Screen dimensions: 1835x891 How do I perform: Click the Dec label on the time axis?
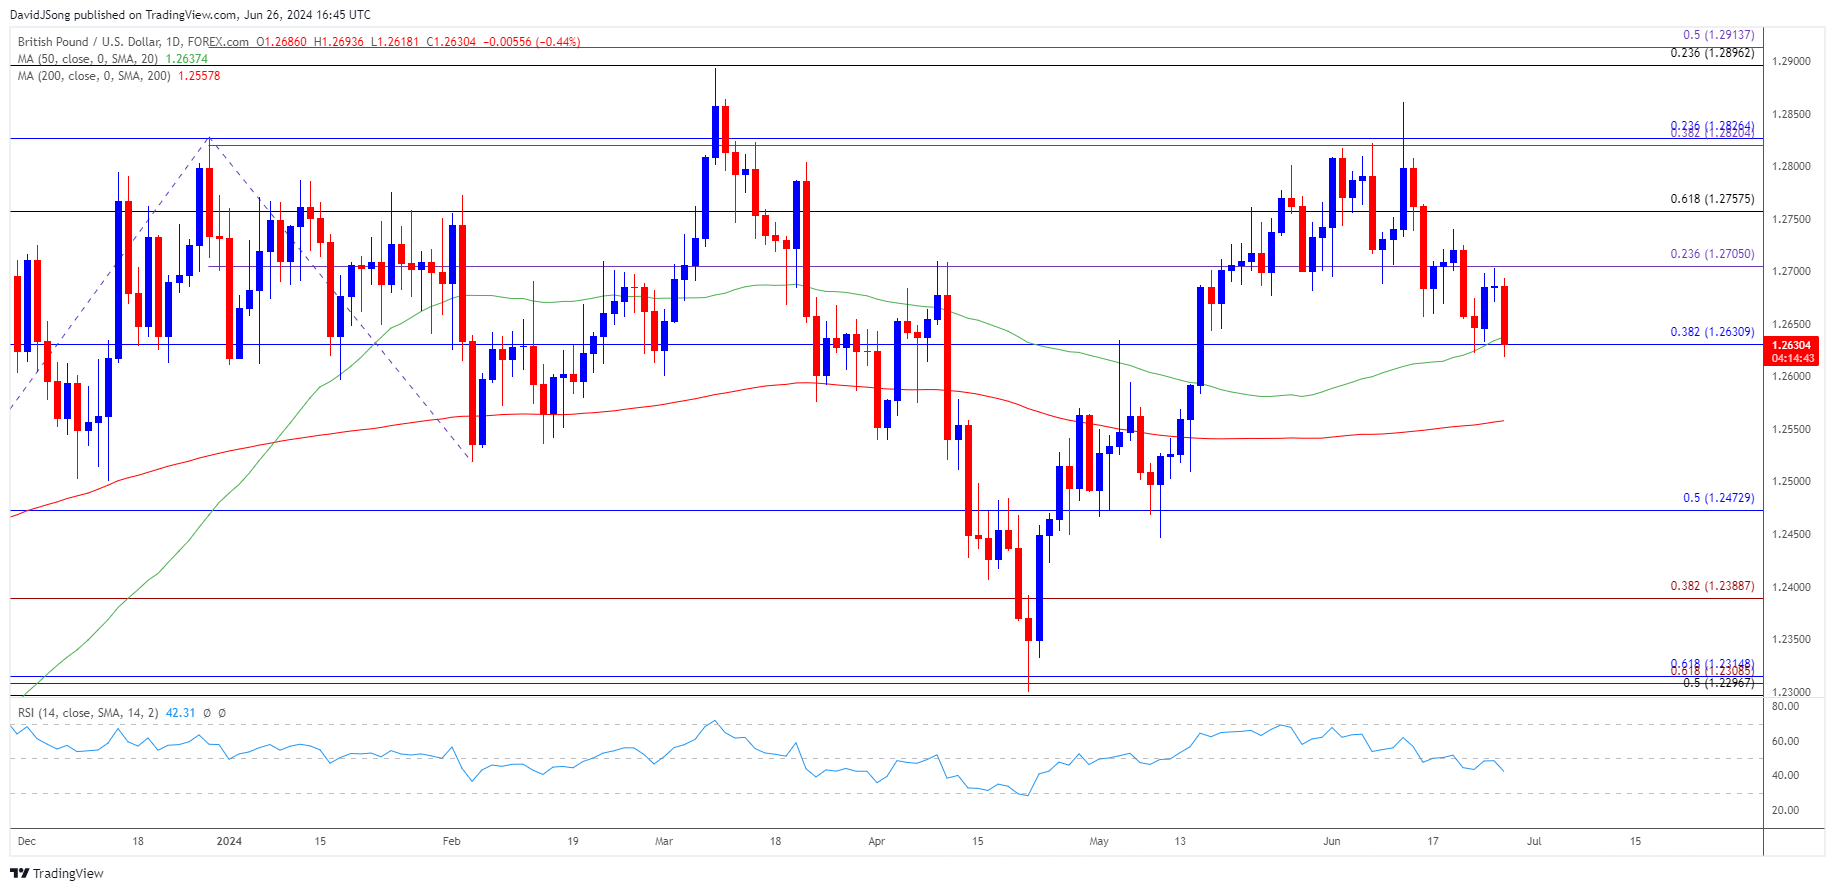(27, 842)
